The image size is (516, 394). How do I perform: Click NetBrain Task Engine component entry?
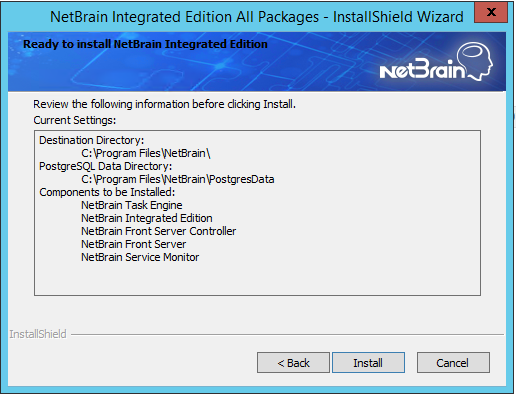[132, 205]
